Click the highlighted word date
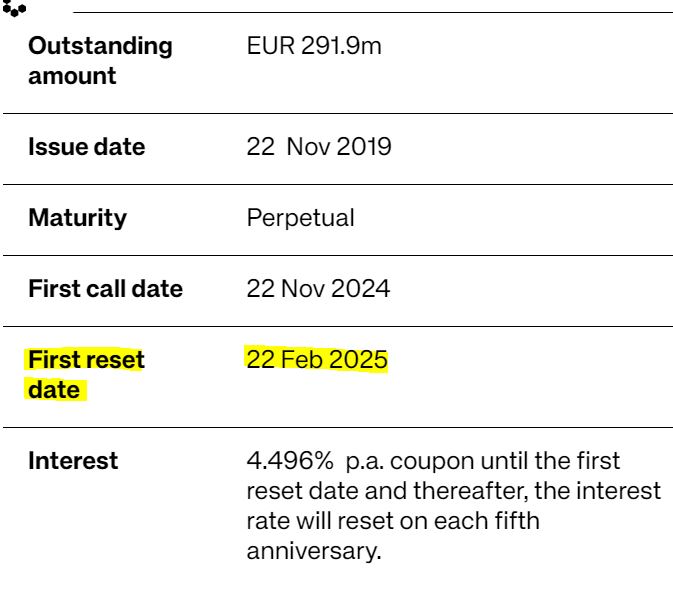 click(x=54, y=390)
